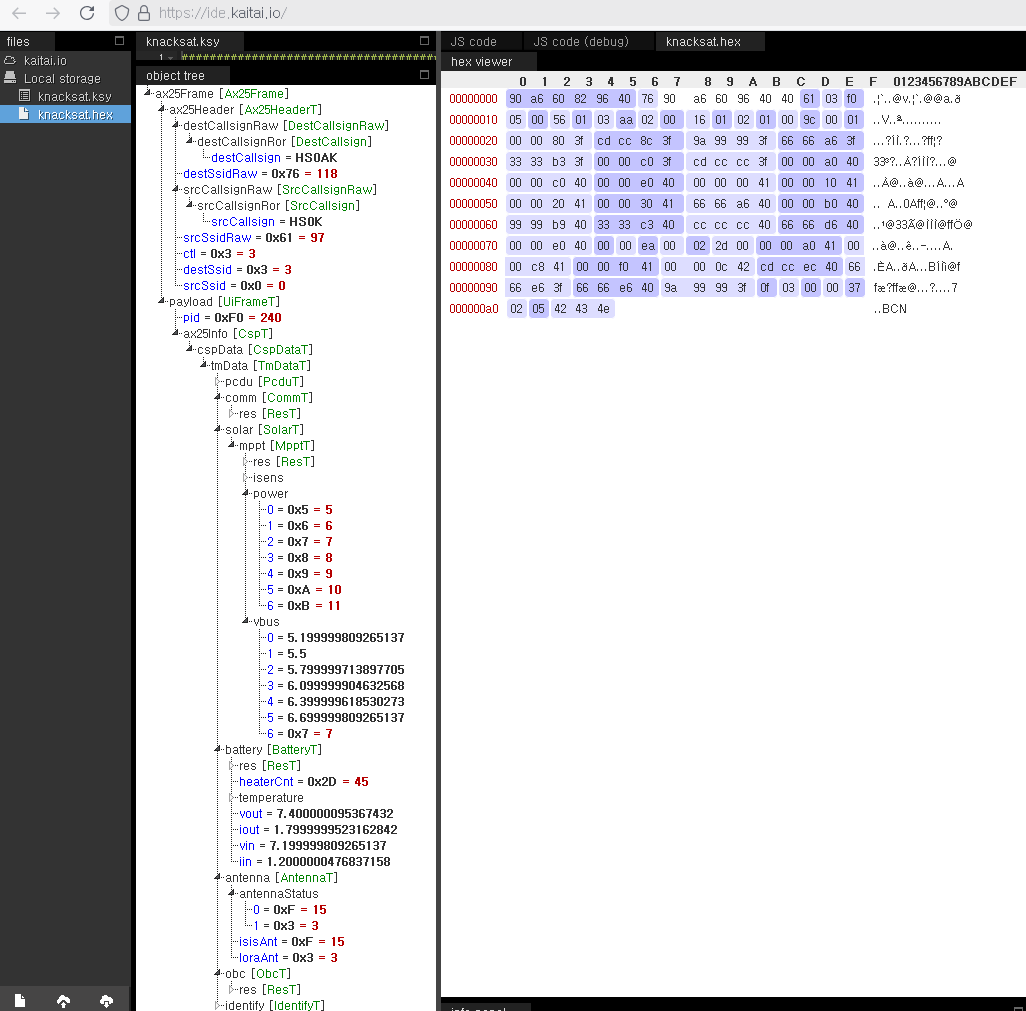This screenshot has height=1011, width=1026.
Task: Reload the browser page
Action: (87, 13)
